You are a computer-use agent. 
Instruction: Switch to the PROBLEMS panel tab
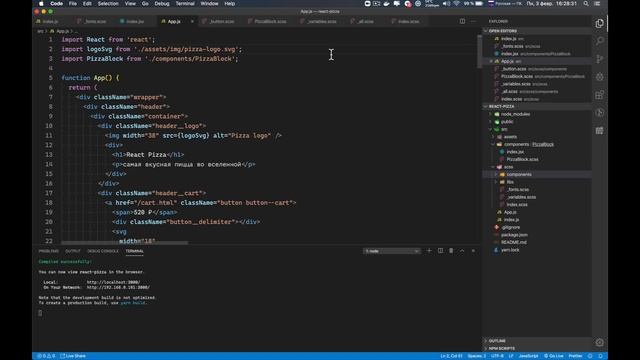(49, 251)
